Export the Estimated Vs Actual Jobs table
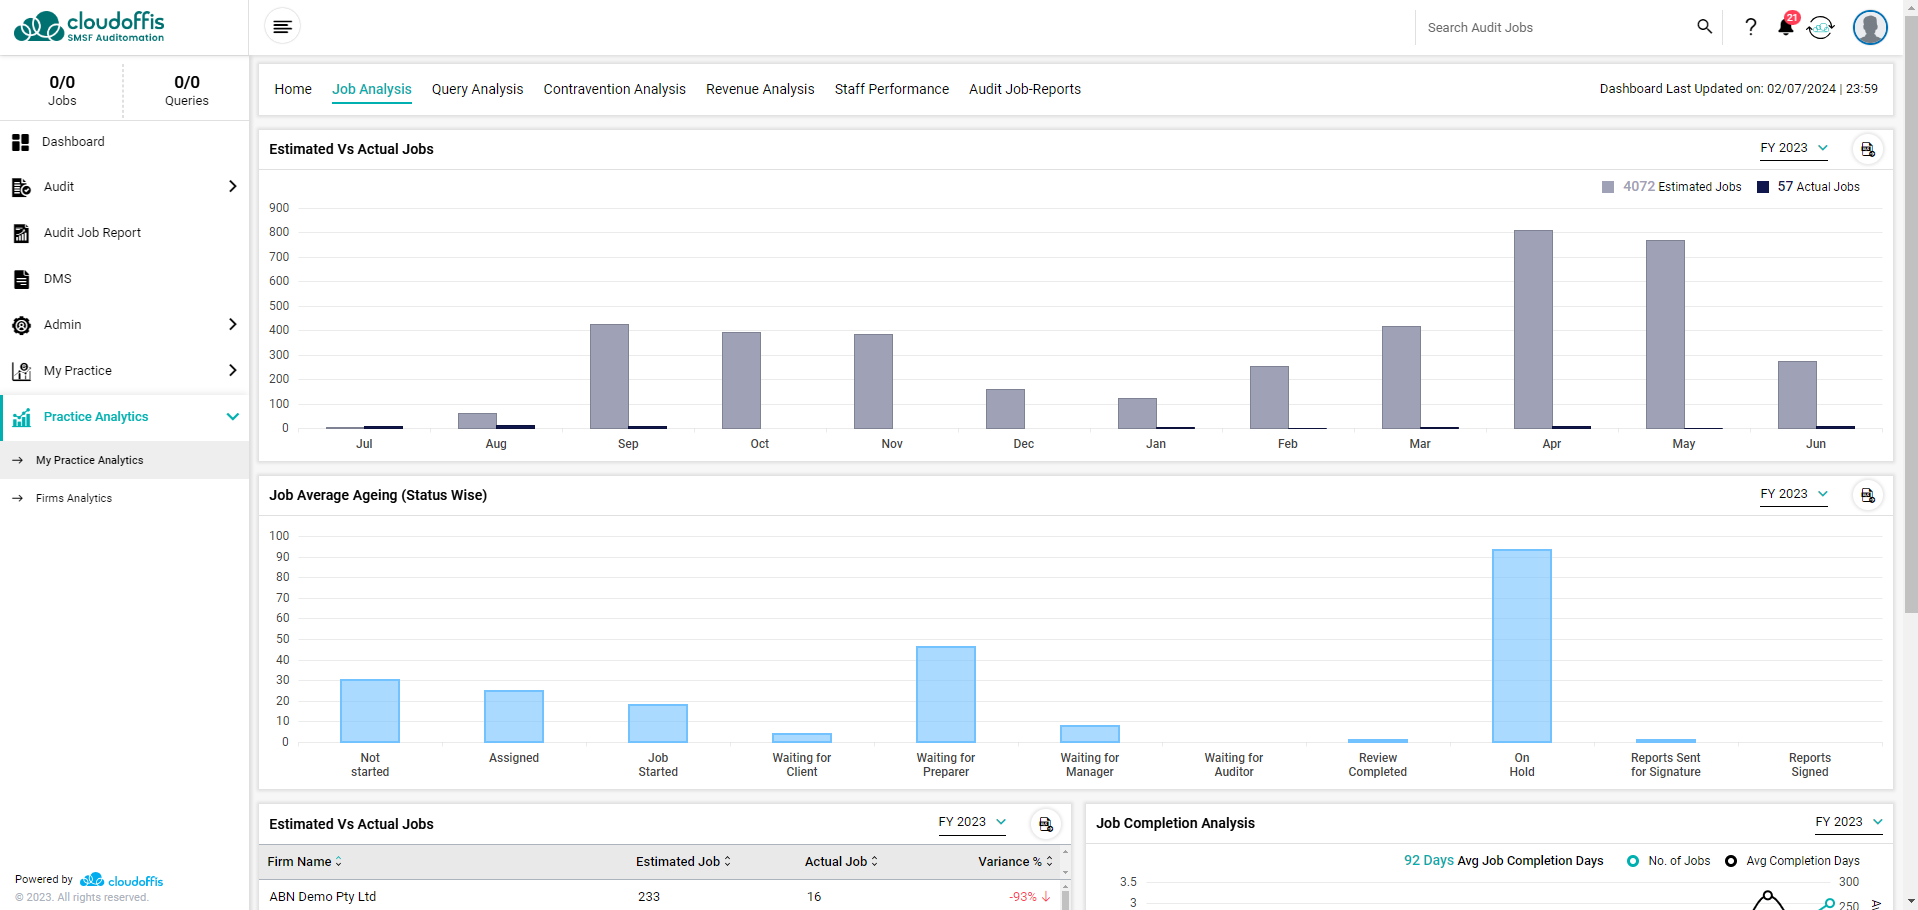Screen dimensions: 1918x910 pyautogui.click(x=1045, y=824)
